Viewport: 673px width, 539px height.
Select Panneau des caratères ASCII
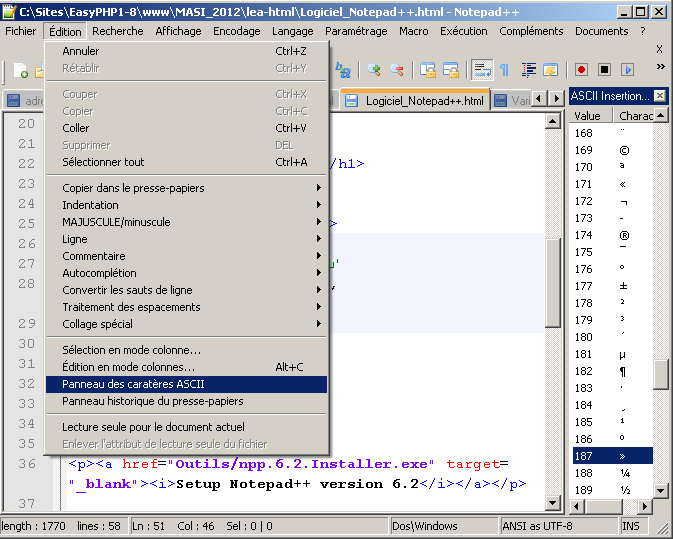point(186,384)
